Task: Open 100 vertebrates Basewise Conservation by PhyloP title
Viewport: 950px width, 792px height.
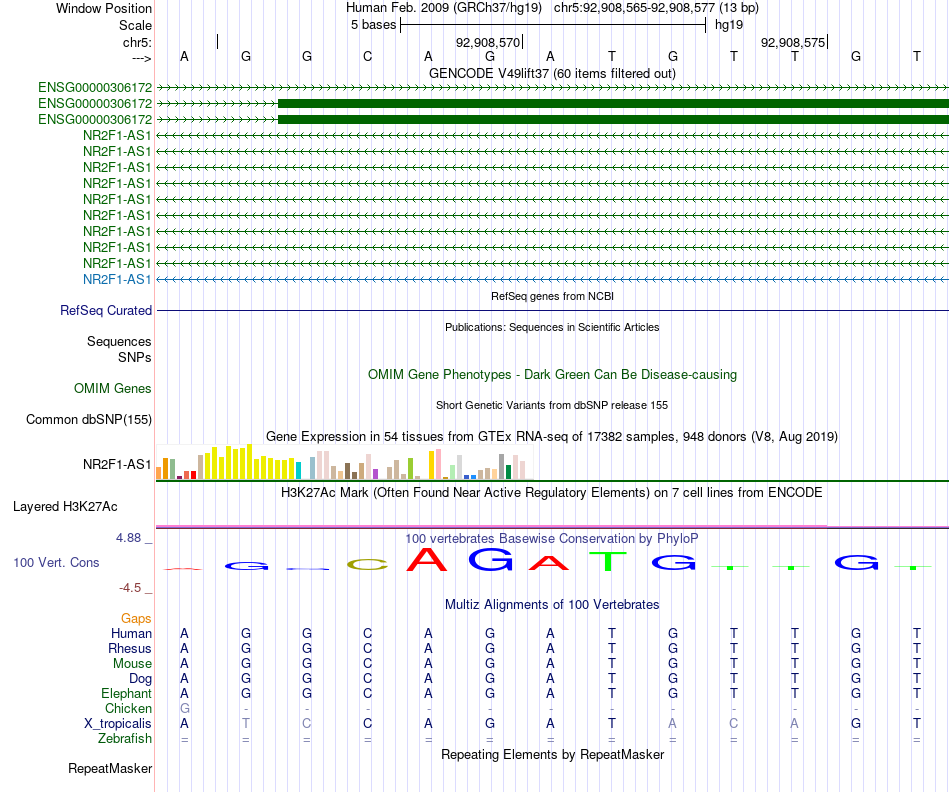Action: (552, 538)
